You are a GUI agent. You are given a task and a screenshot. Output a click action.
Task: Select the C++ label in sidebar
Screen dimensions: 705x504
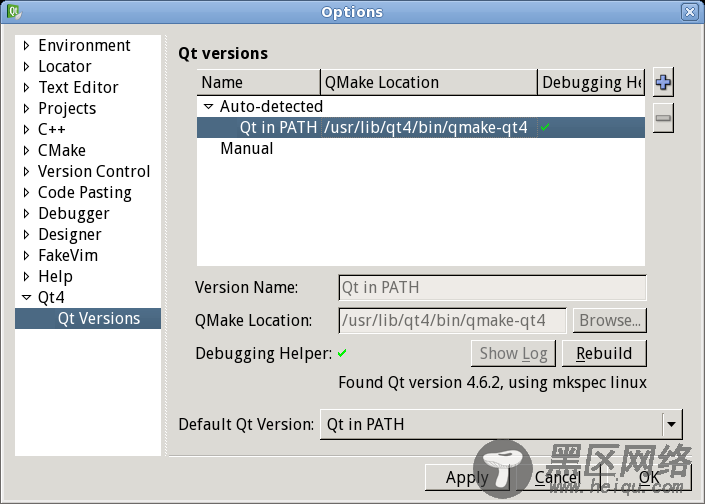tap(52, 129)
